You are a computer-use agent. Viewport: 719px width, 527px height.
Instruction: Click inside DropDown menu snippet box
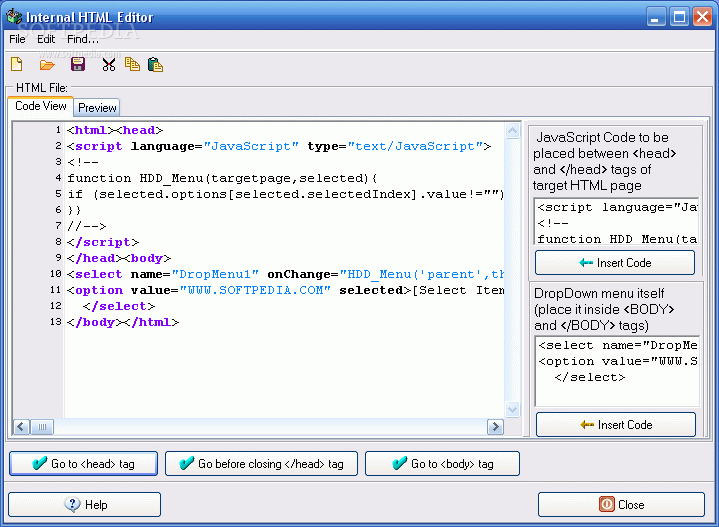(617, 371)
